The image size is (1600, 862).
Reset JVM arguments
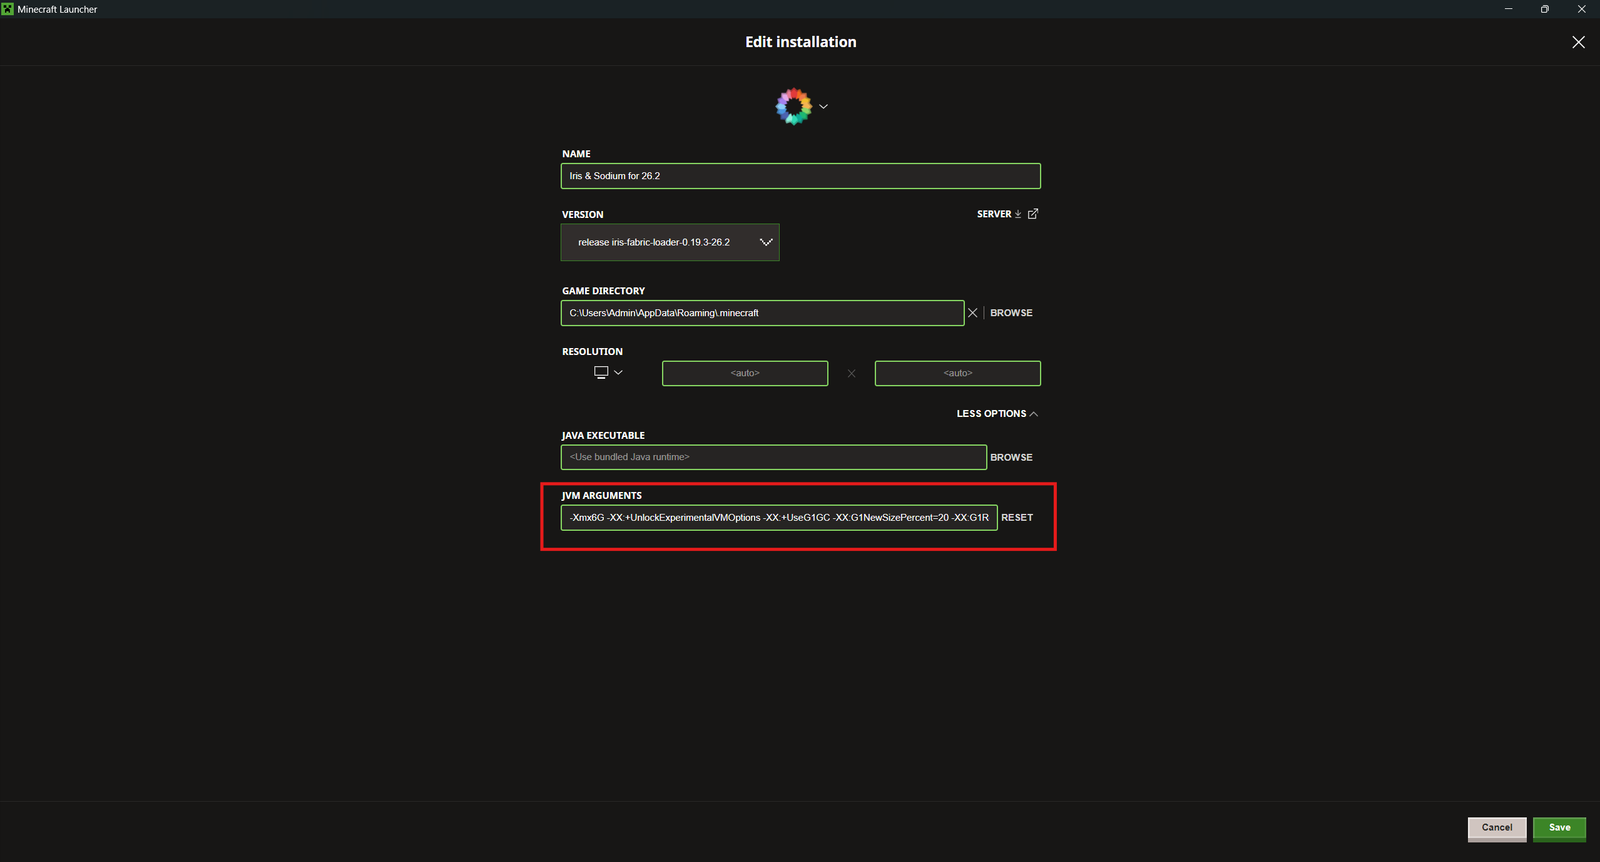point(1017,517)
